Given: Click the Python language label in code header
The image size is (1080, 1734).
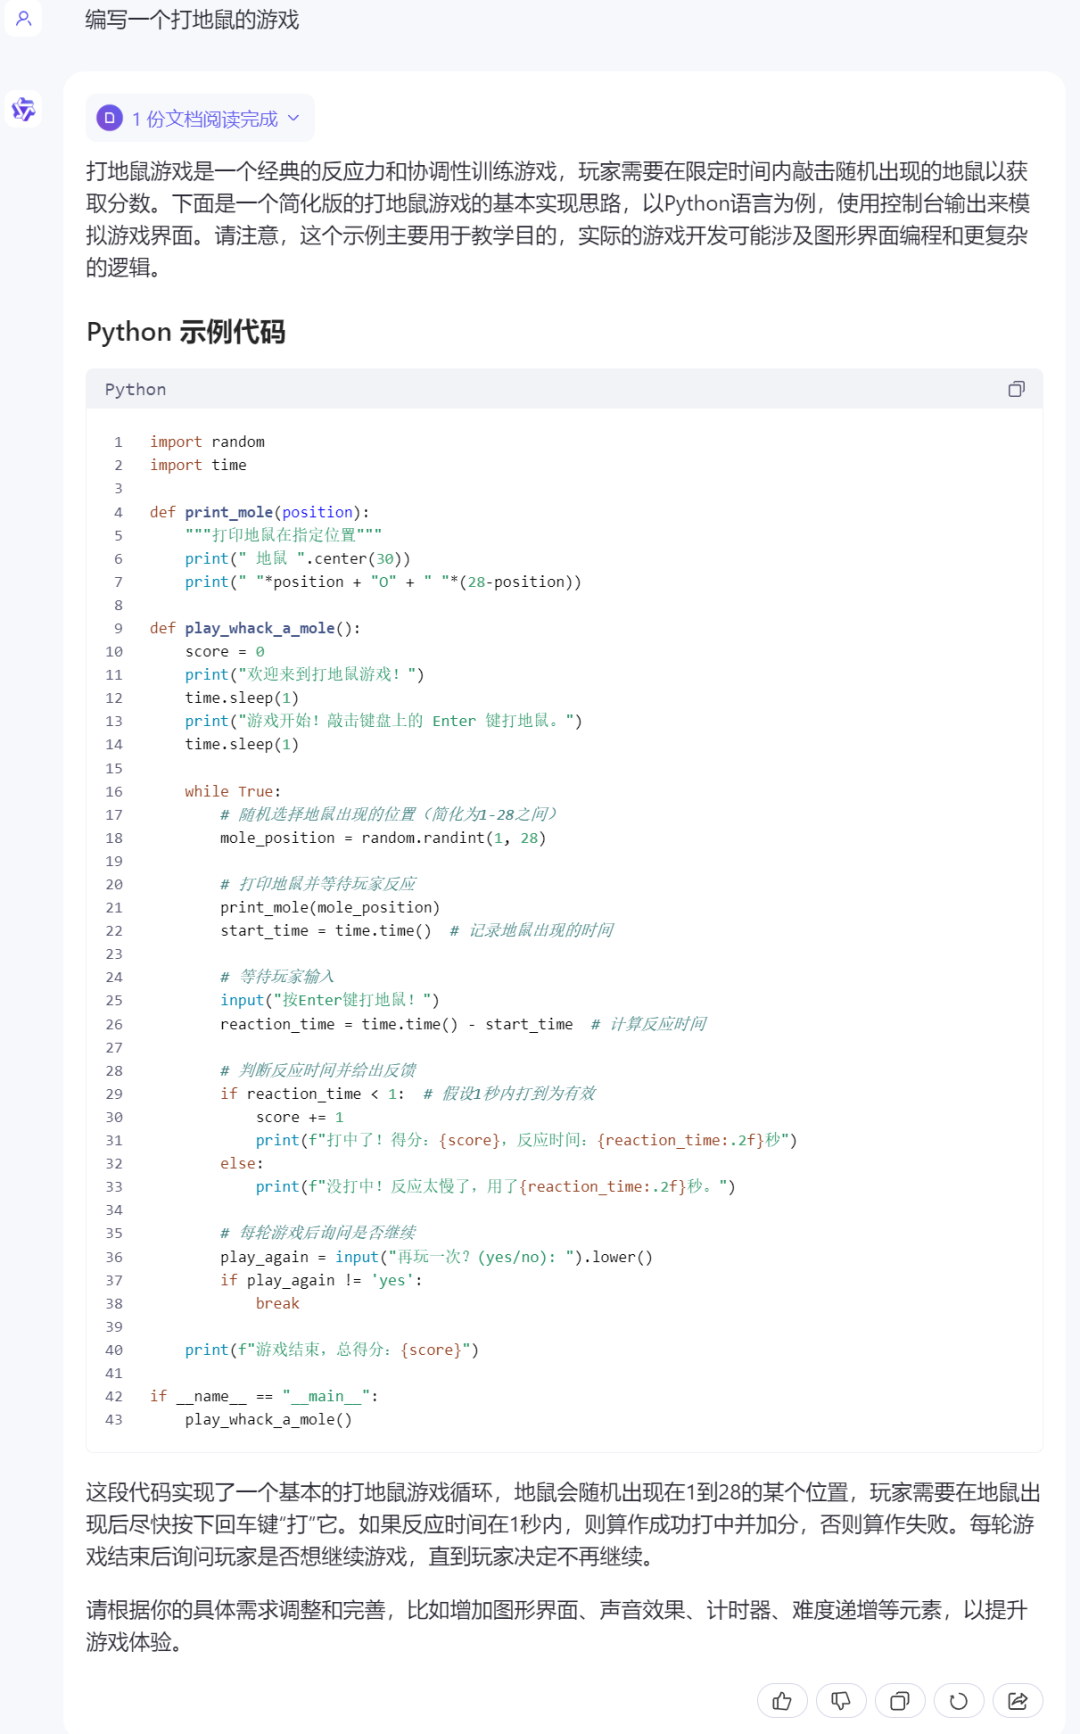Looking at the screenshot, I should [135, 389].
